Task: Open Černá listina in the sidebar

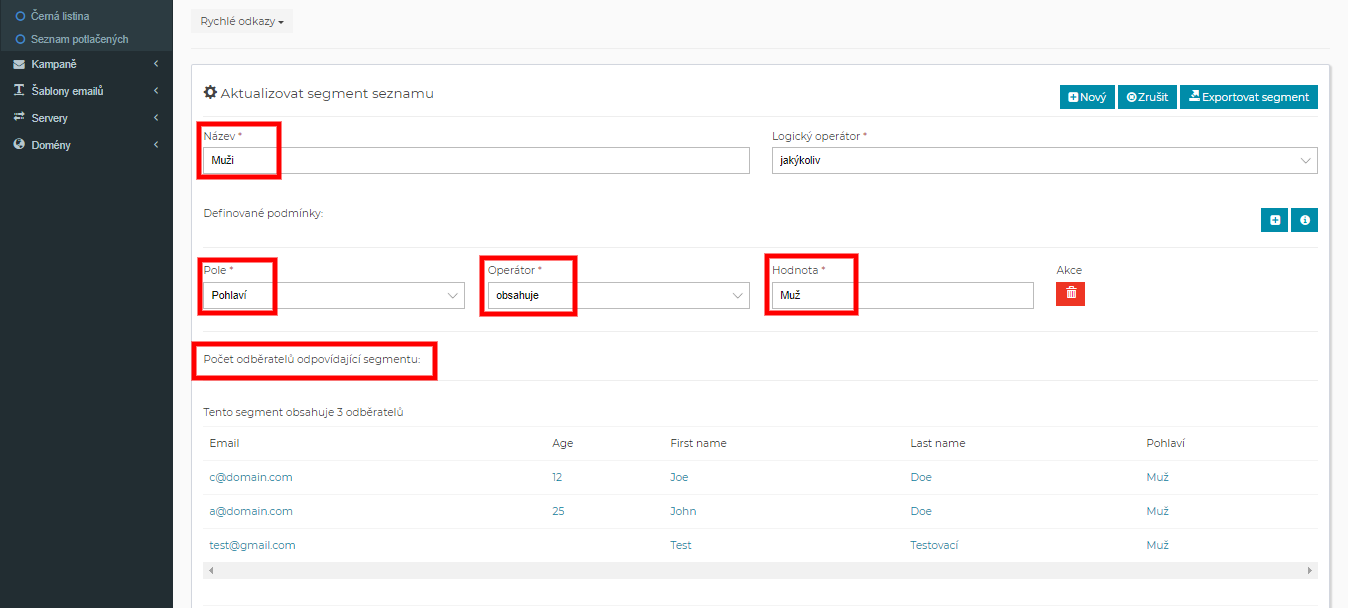Action: [x=59, y=16]
